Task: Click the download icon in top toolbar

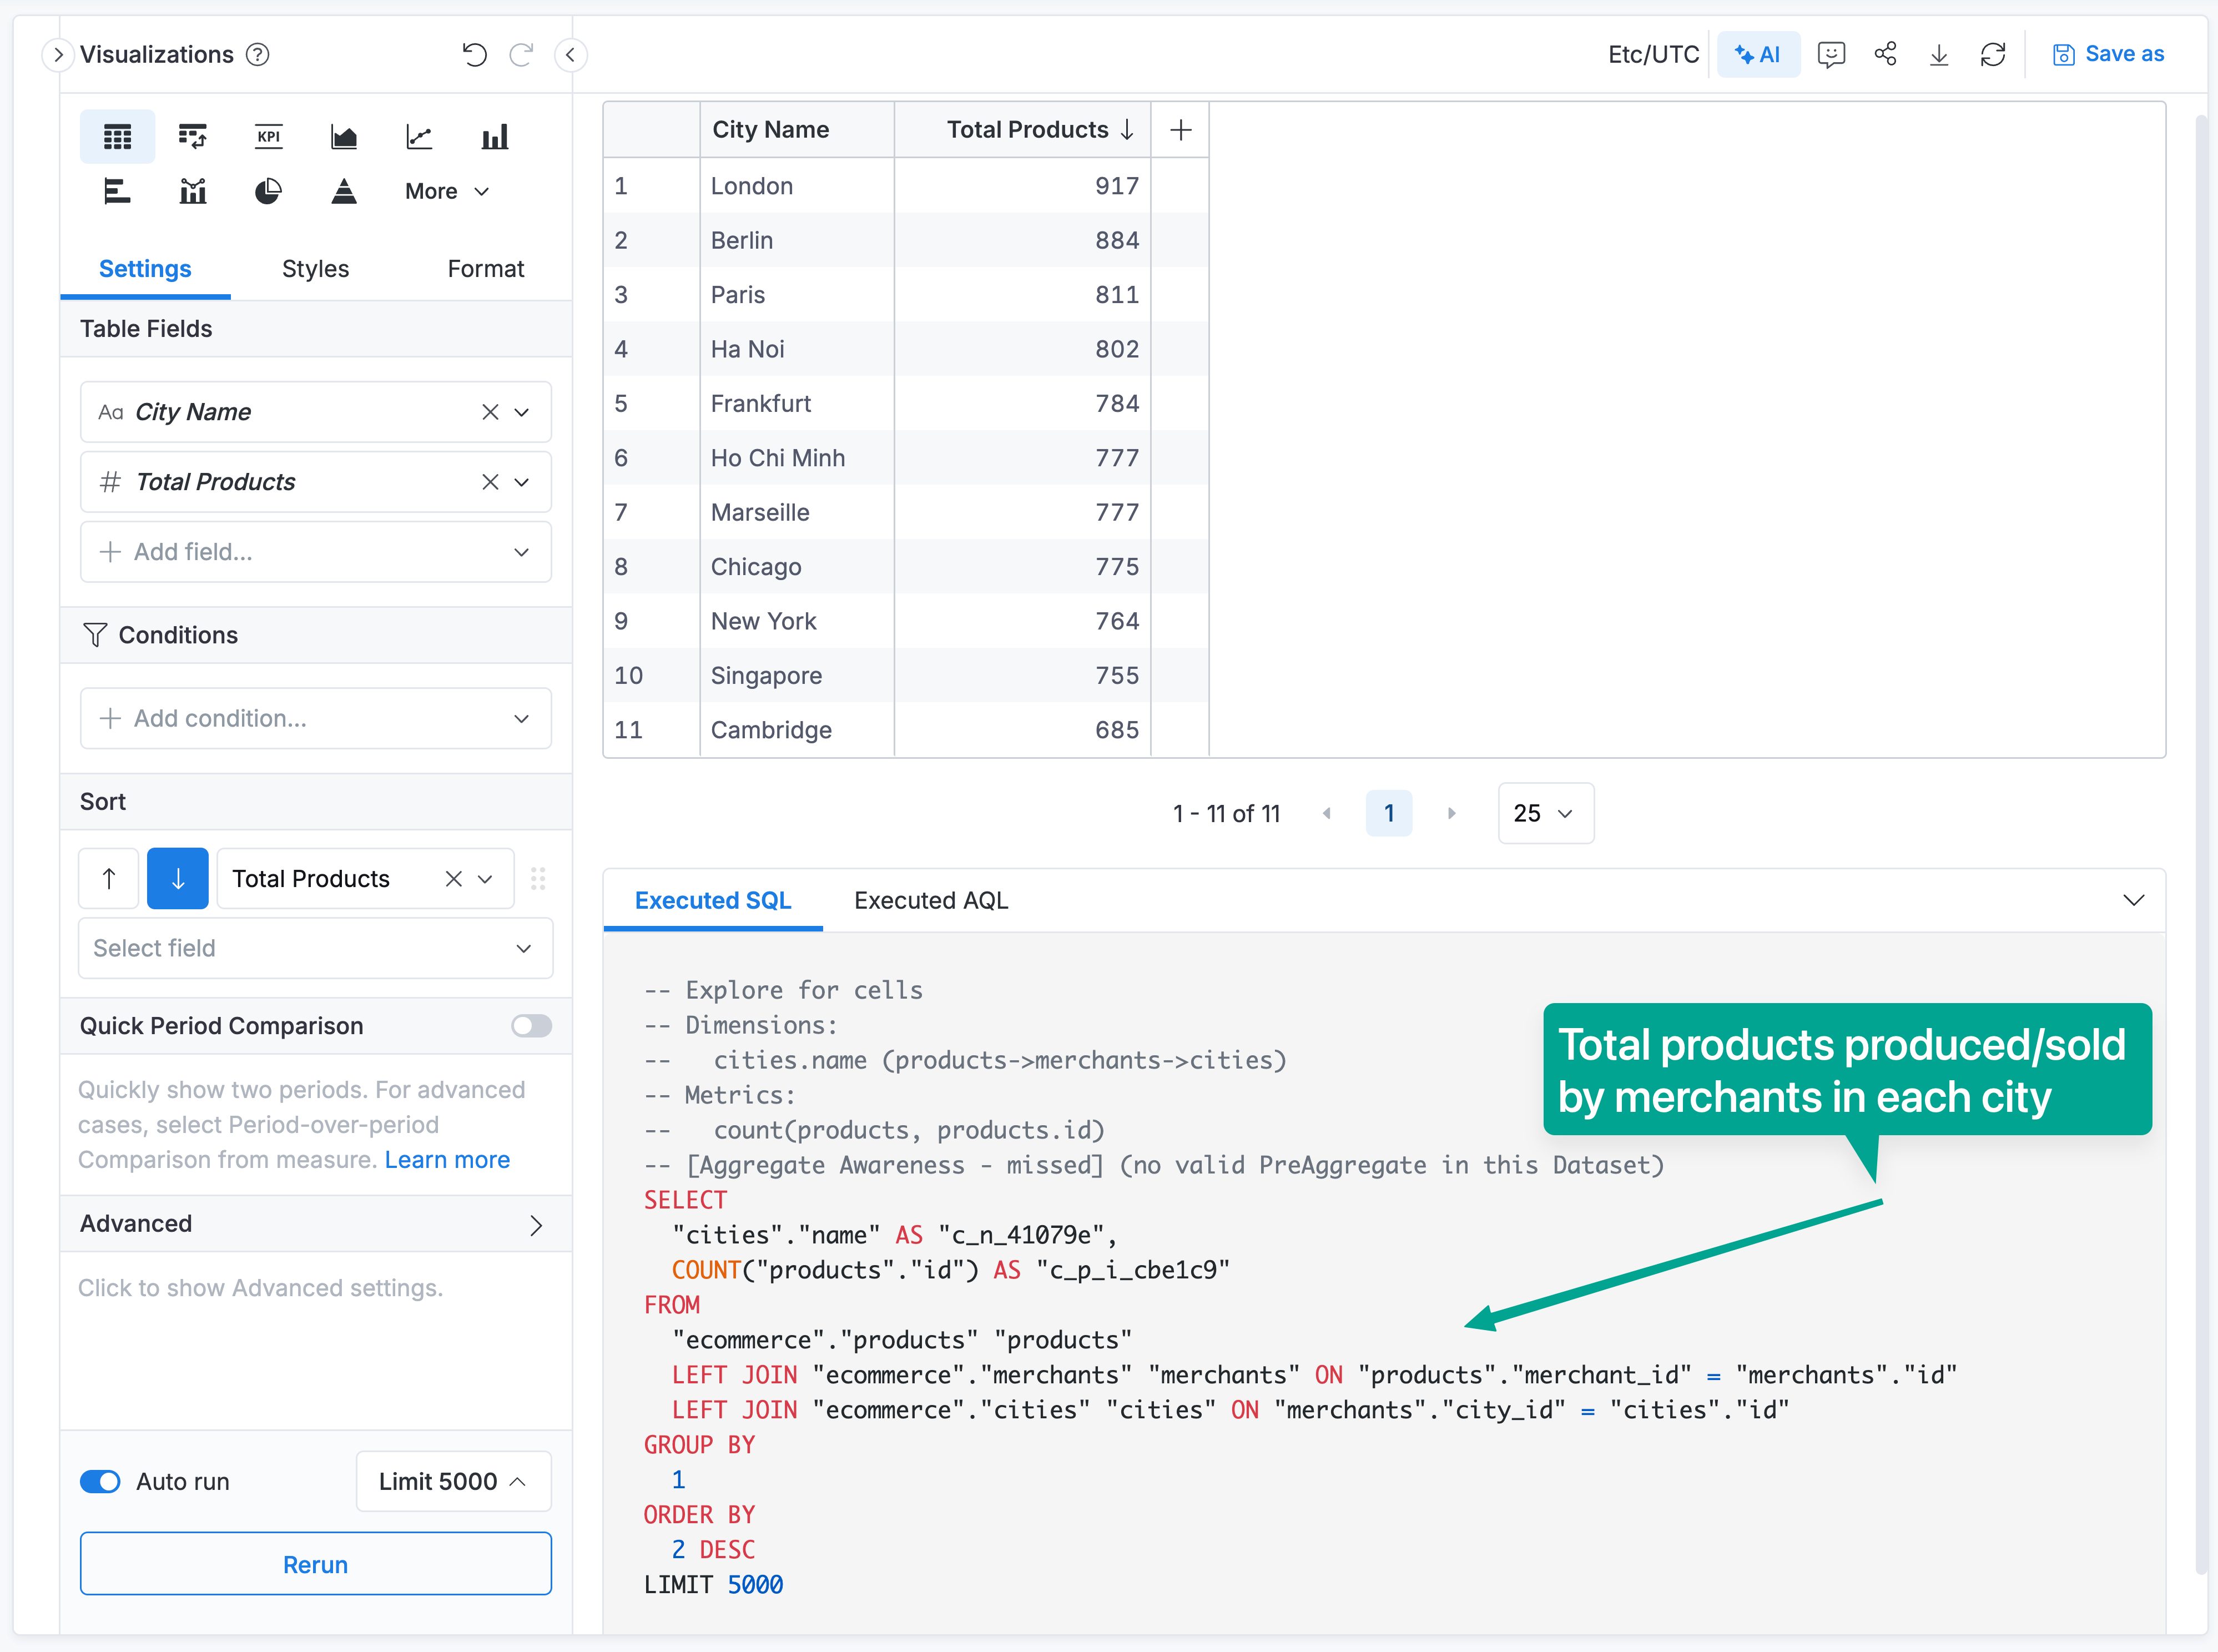Action: [1938, 55]
